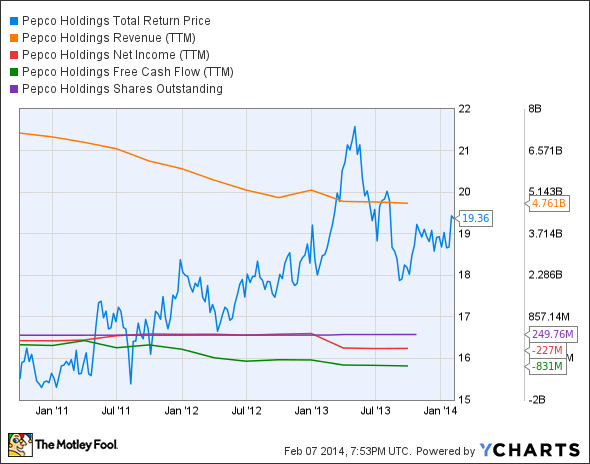
Task: Click the red Net Income legend swatch
Action: [14, 55]
